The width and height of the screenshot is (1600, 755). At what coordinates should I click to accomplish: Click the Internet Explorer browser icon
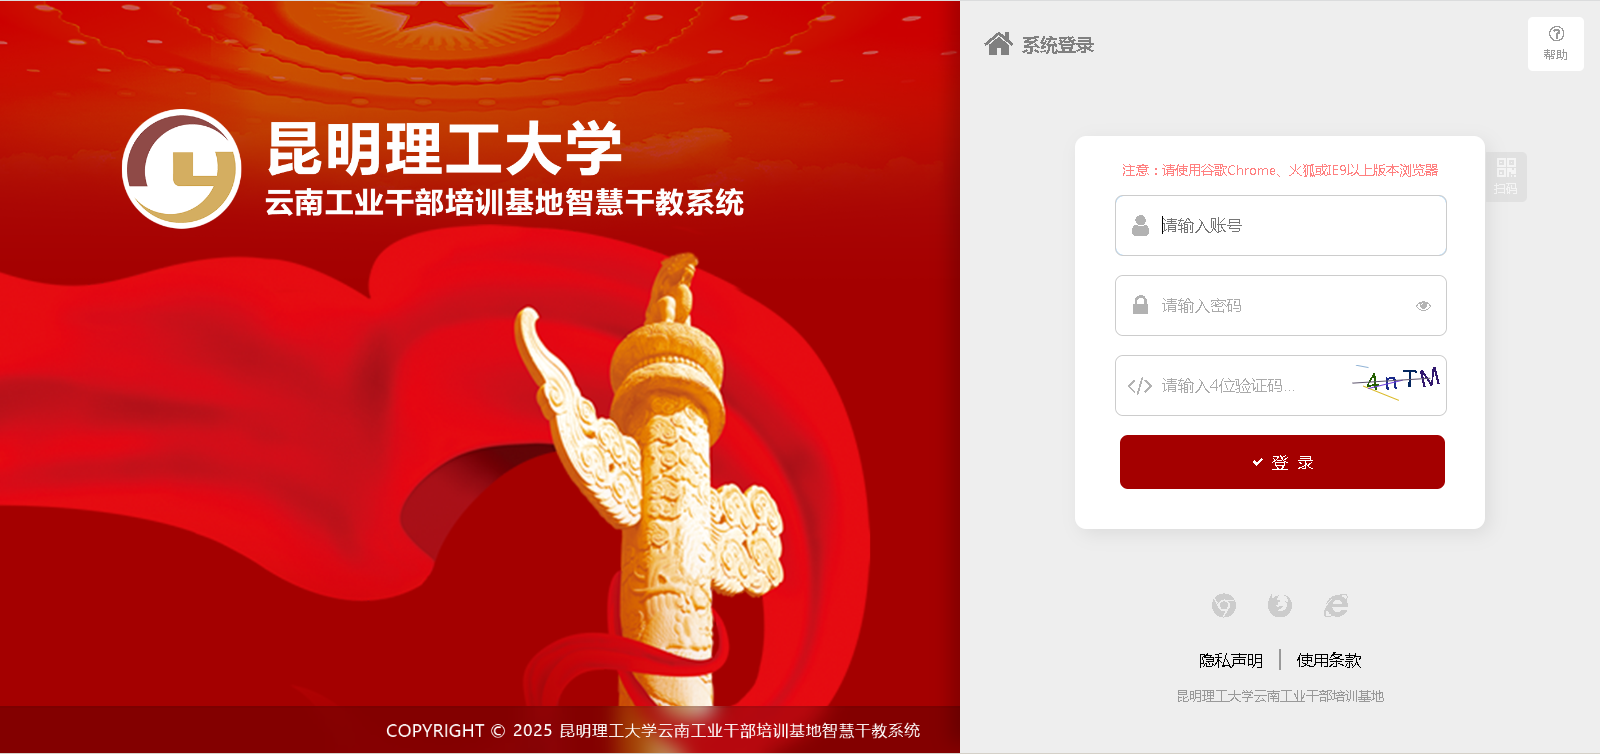[x=1336, y=605]
